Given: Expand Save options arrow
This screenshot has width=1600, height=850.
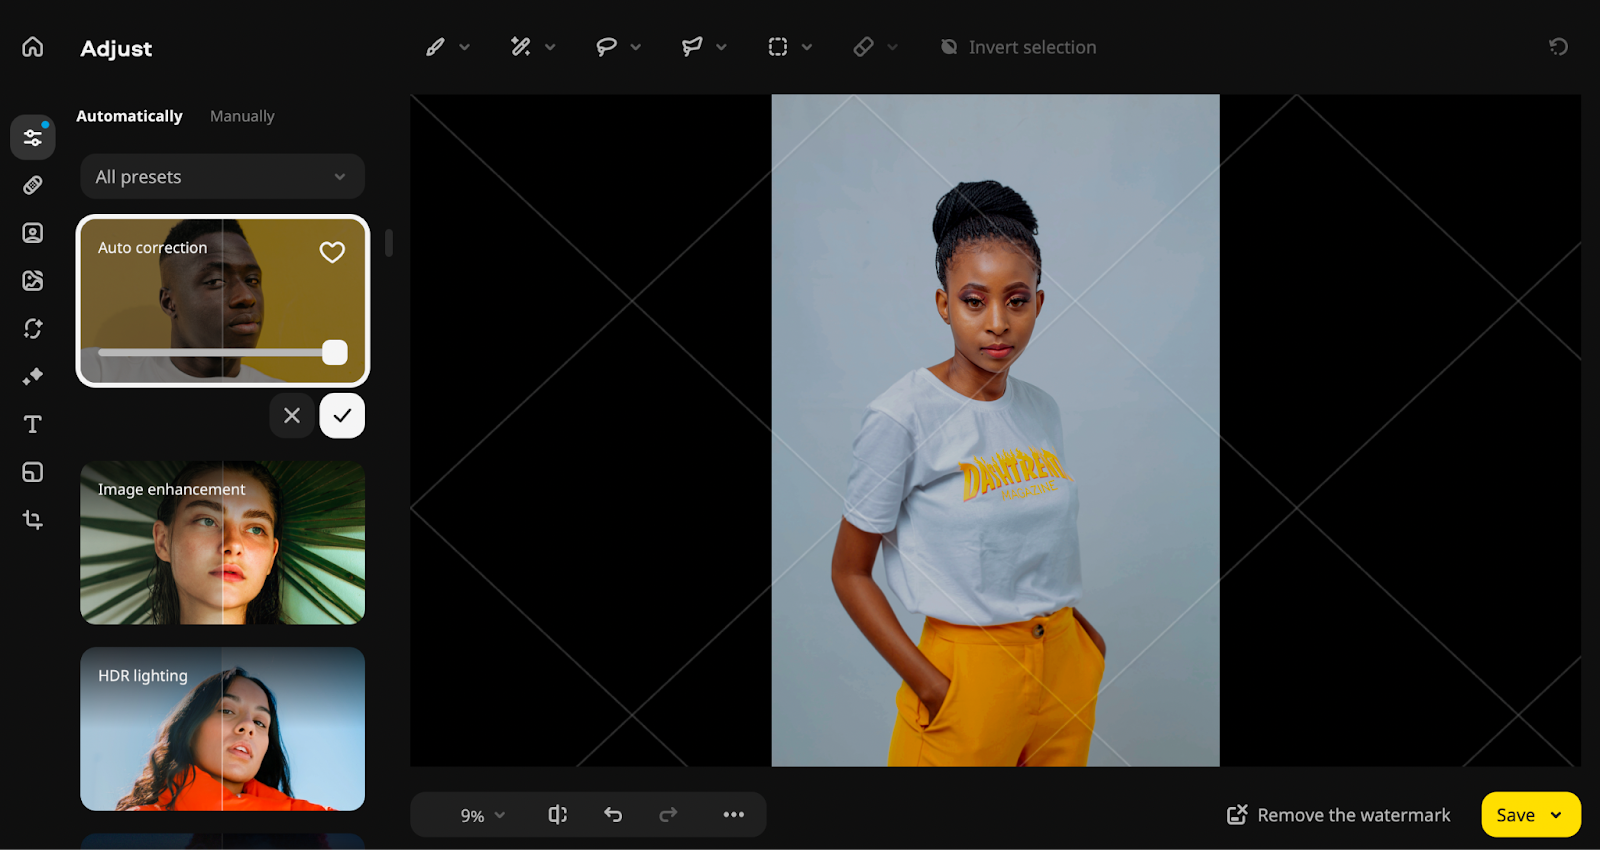Looking at the screenshot, I should coord(1556,815).
